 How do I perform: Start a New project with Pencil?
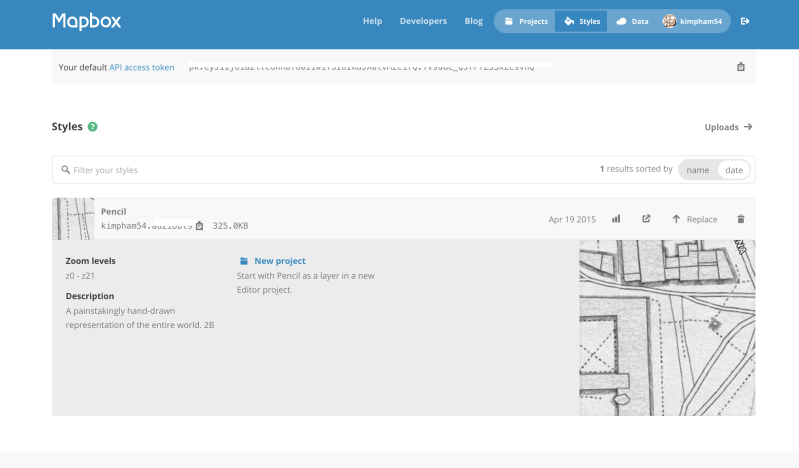point(280,261)
